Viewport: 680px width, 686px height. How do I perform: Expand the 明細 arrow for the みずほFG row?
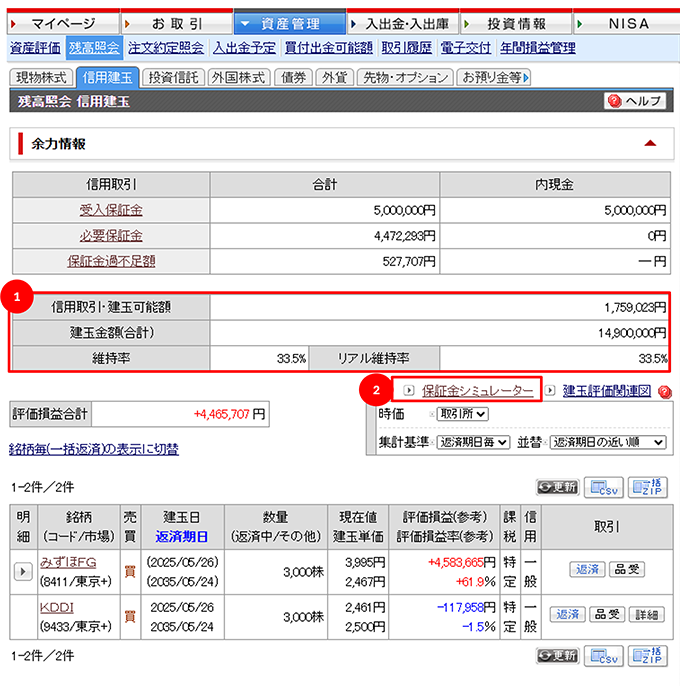point(23,571)
